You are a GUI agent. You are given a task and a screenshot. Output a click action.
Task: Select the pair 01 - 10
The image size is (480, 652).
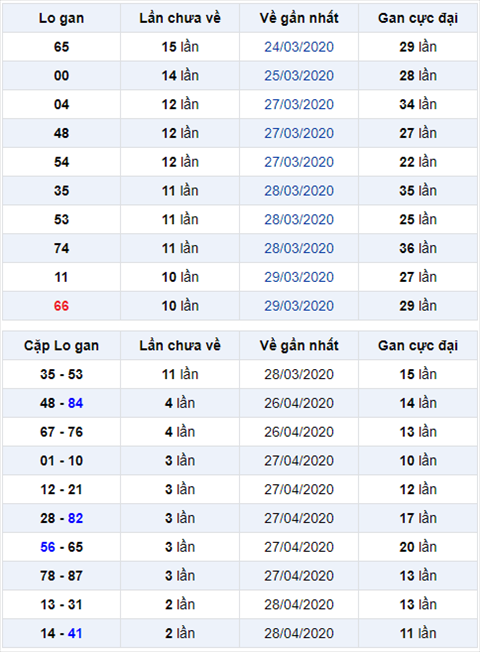61,461
